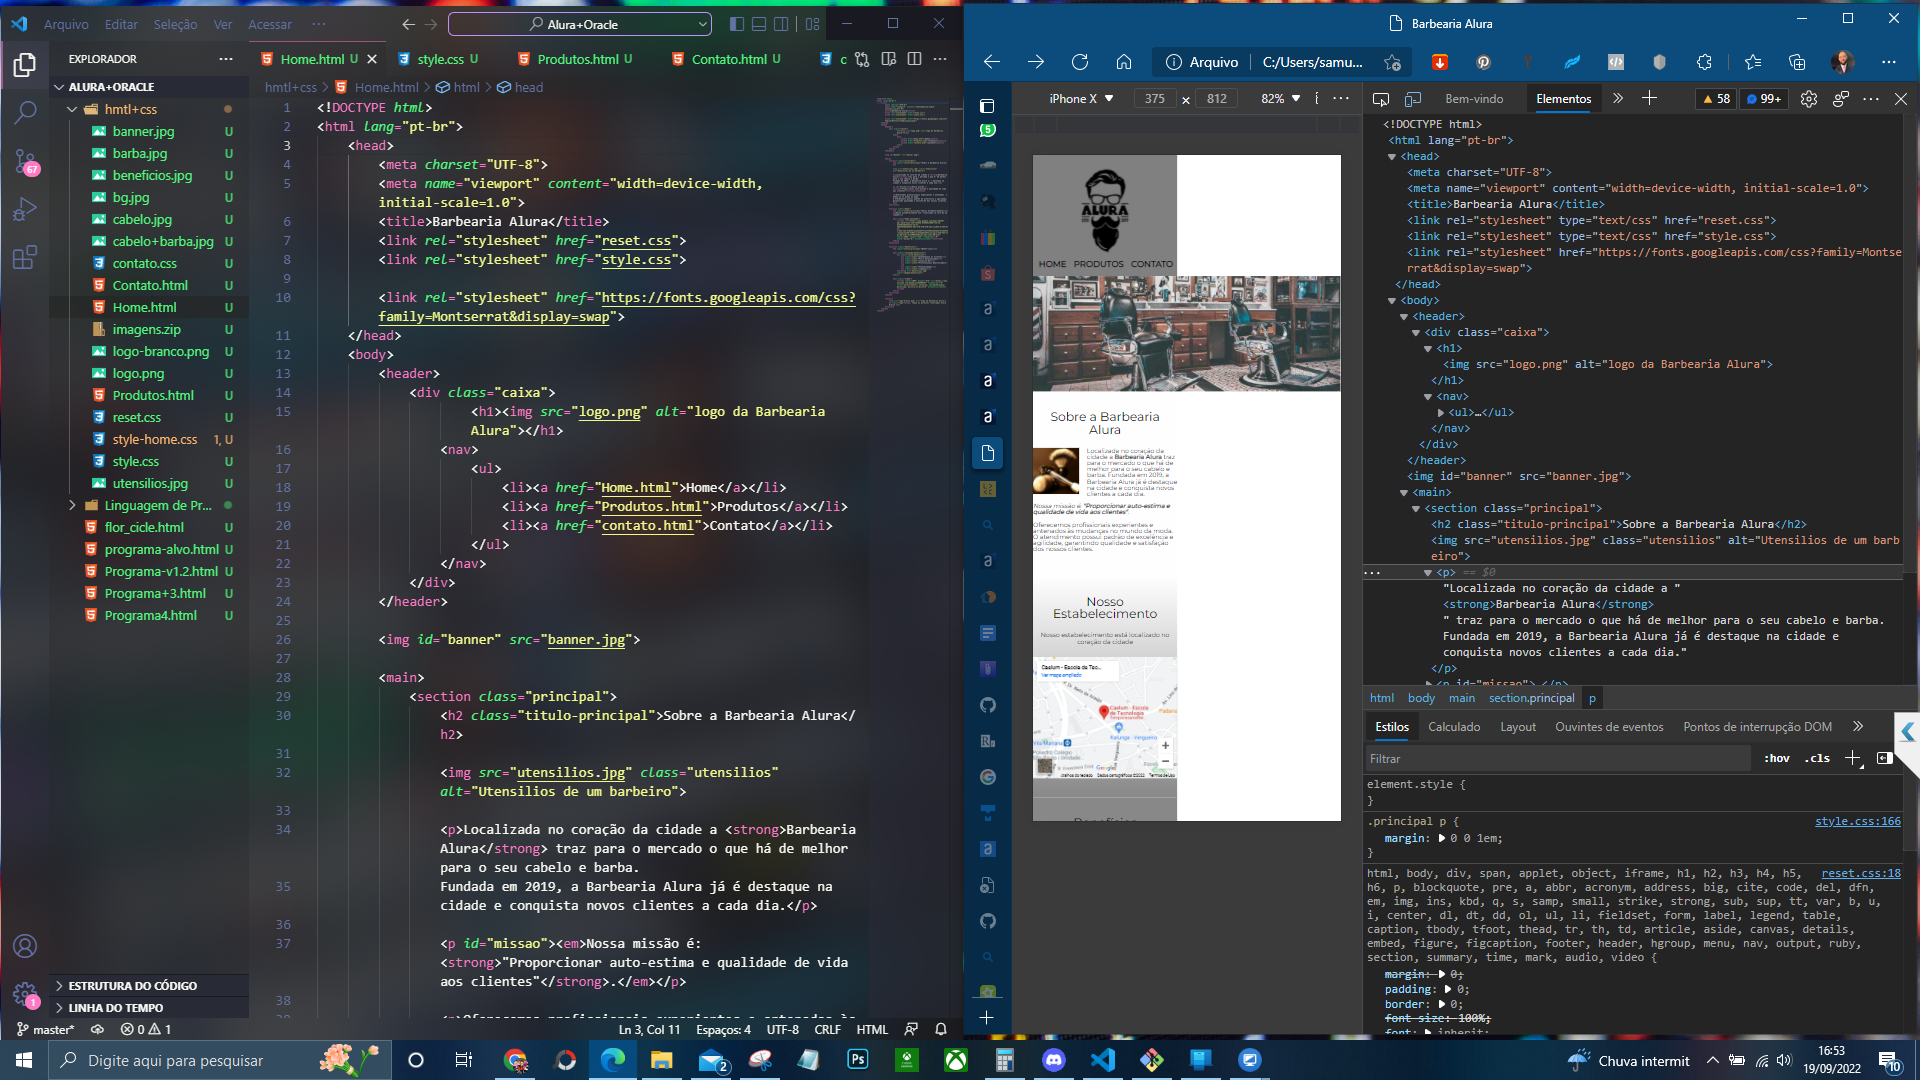1920x1080 pixels.
Task: Open Bem-vindo tab in DevTools
Action: [x=1474, y=99]
